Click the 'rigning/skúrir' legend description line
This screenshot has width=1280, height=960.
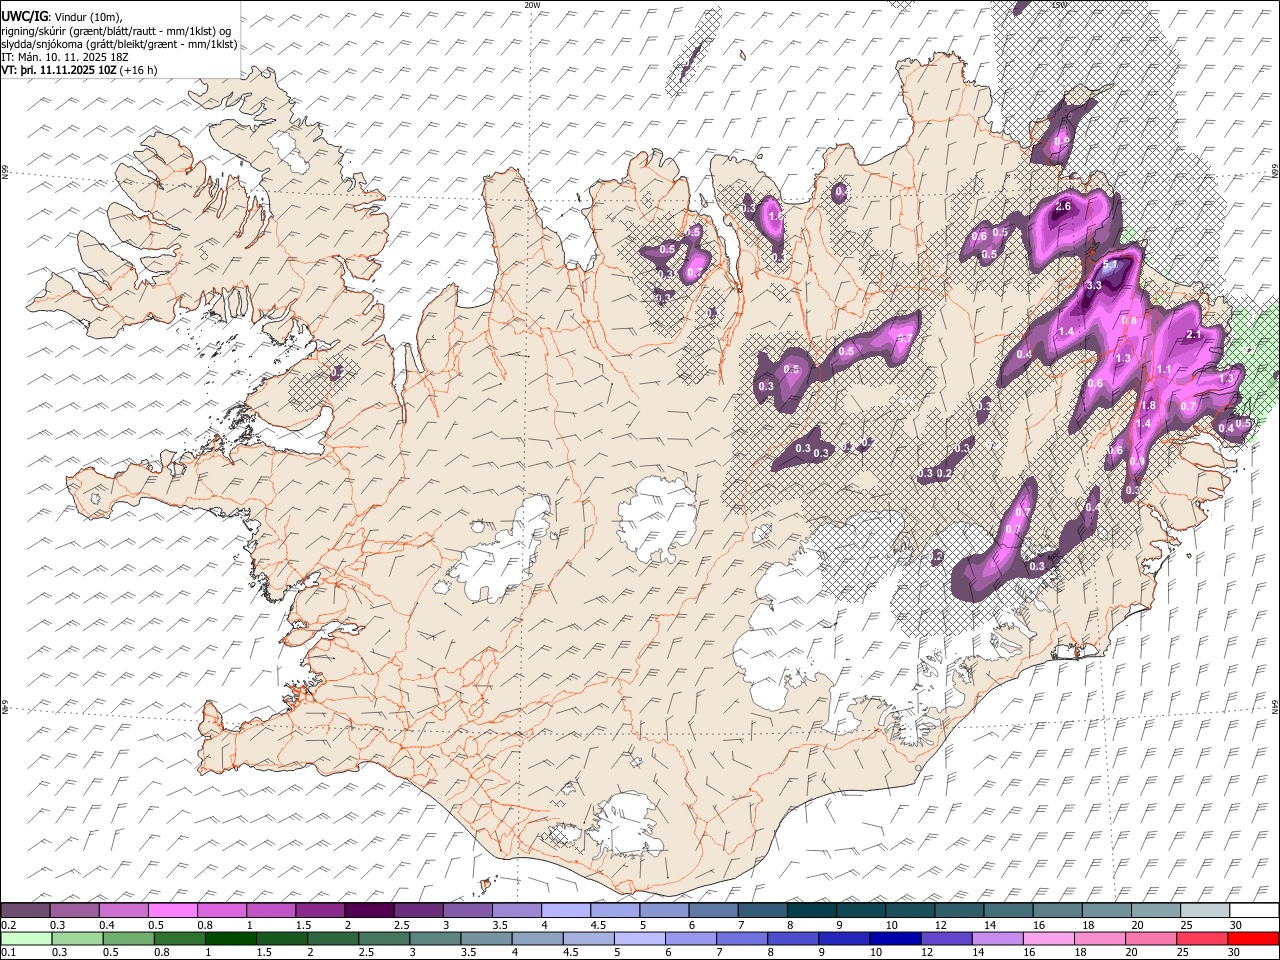click(x=117, y=31)
